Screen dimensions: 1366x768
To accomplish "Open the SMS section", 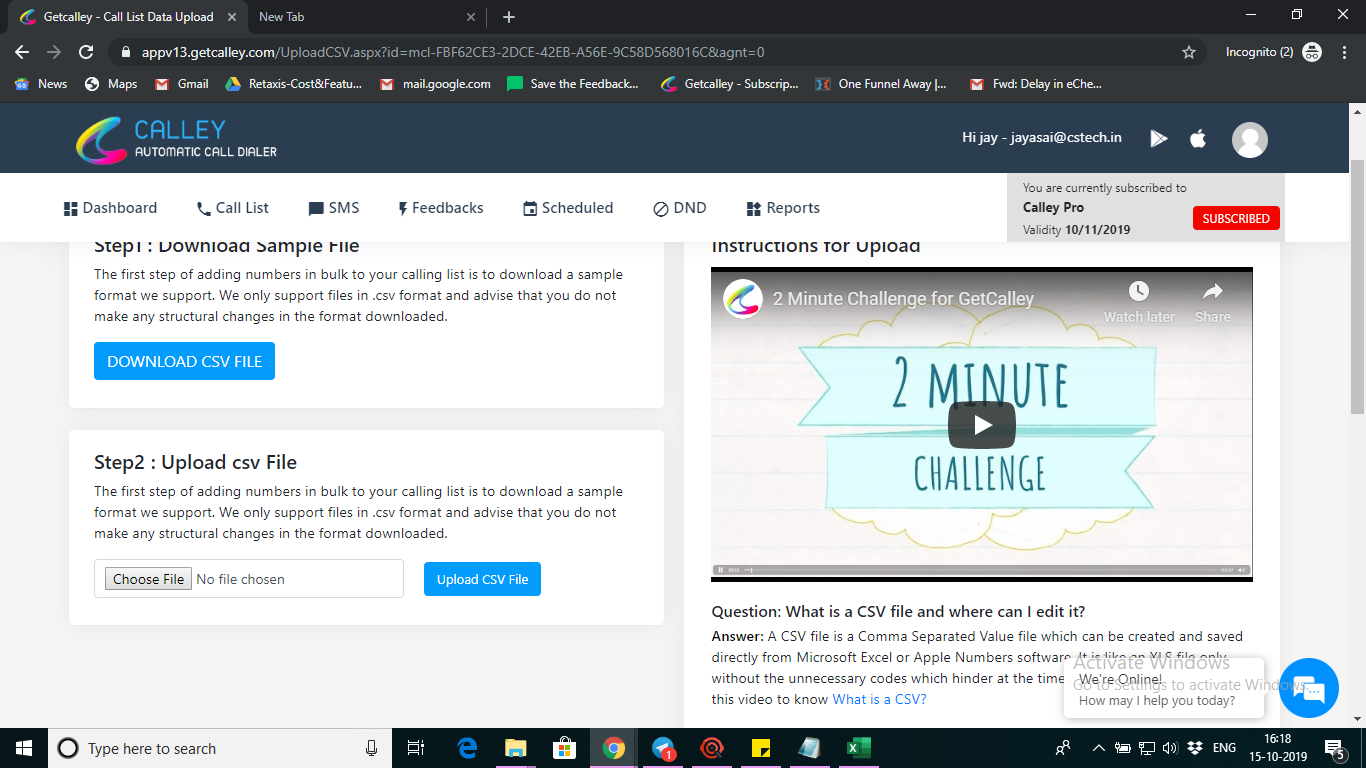I will [x=333, y=208].
